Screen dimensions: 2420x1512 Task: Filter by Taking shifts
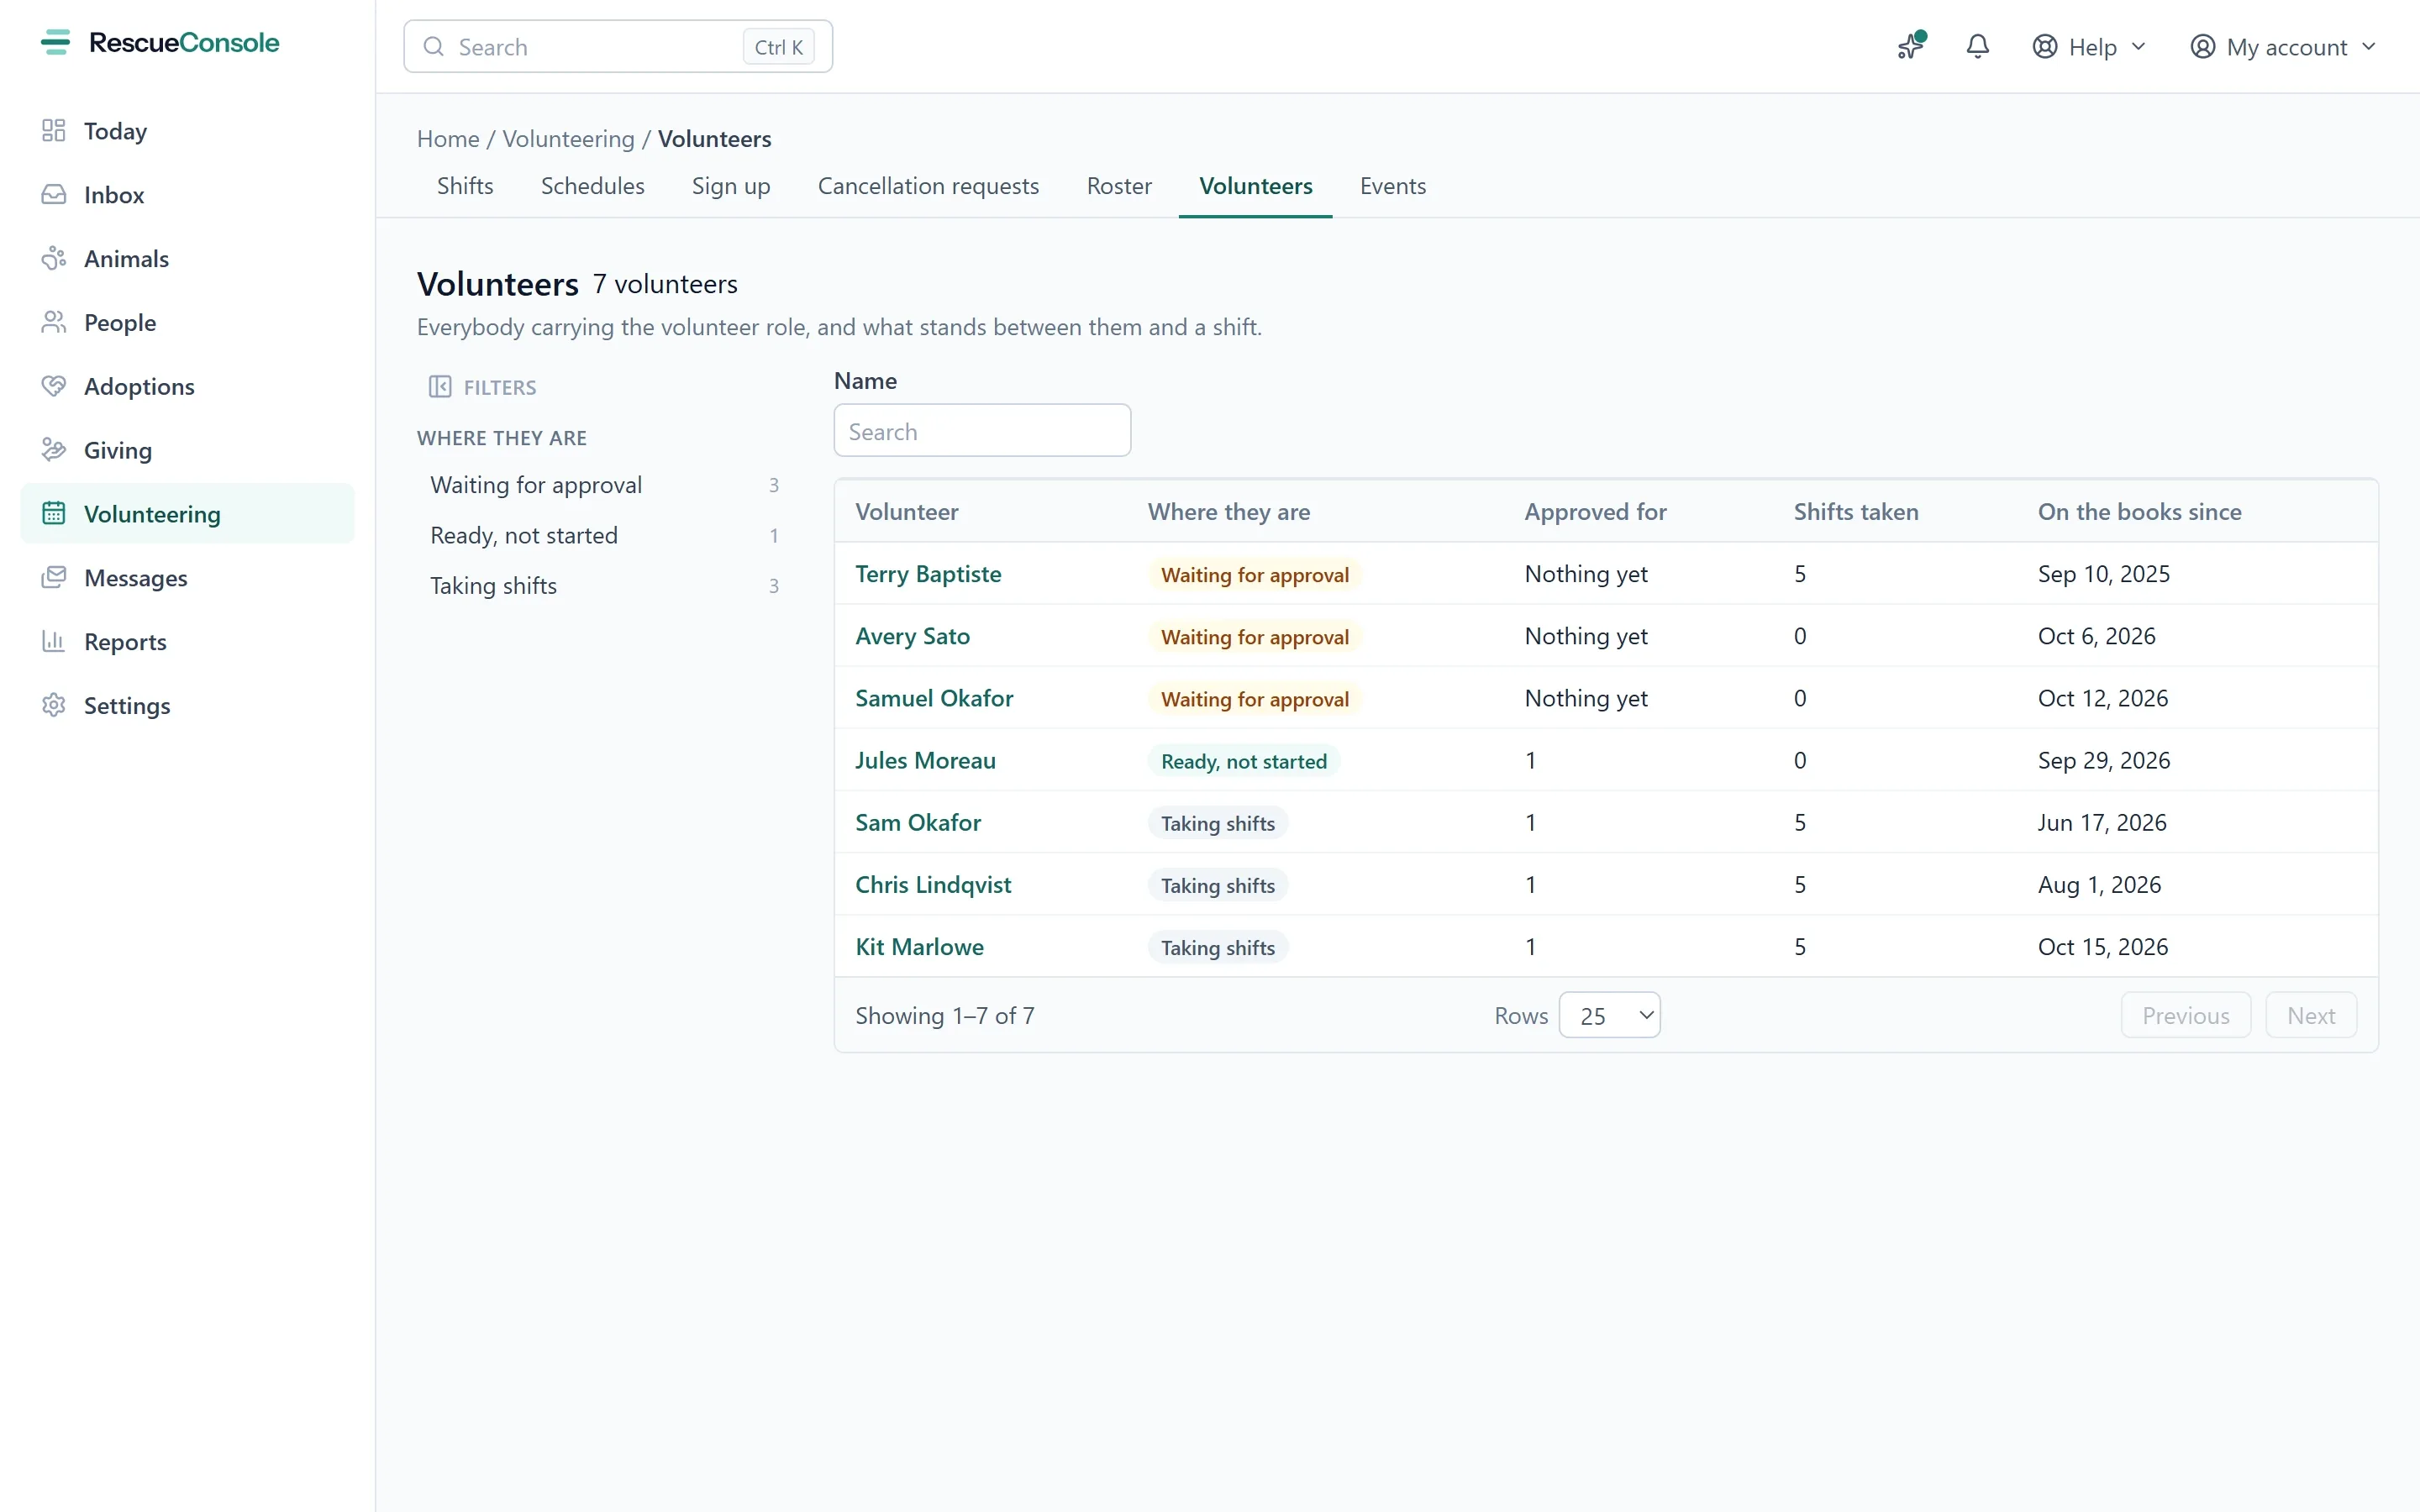[x=604, y=586]
